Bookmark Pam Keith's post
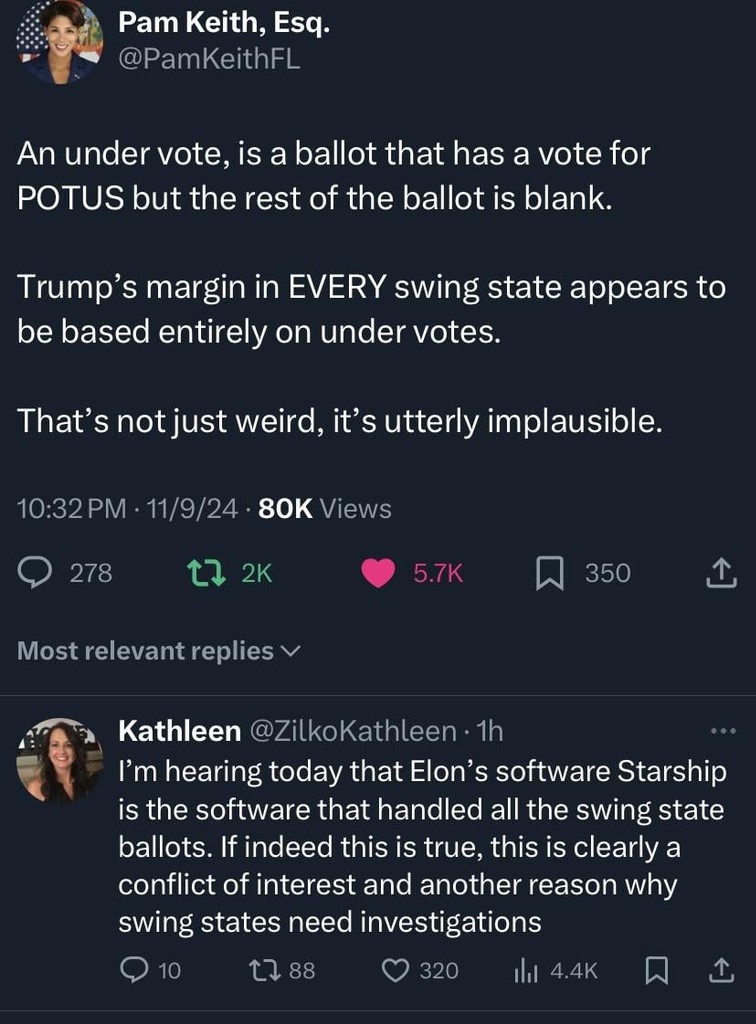Viewport: 756px width, 1024px height. click(x=547, y=573)
